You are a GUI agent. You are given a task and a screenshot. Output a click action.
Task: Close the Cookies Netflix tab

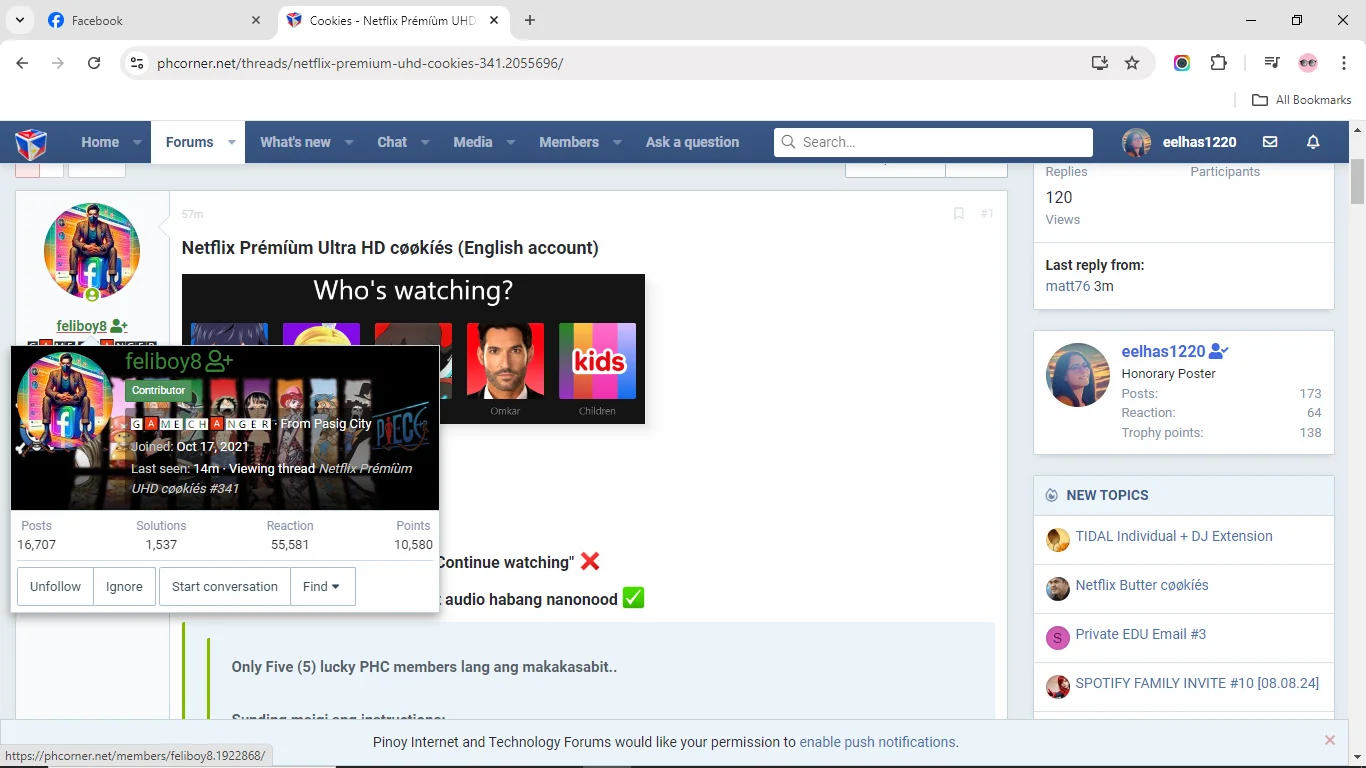494,20
